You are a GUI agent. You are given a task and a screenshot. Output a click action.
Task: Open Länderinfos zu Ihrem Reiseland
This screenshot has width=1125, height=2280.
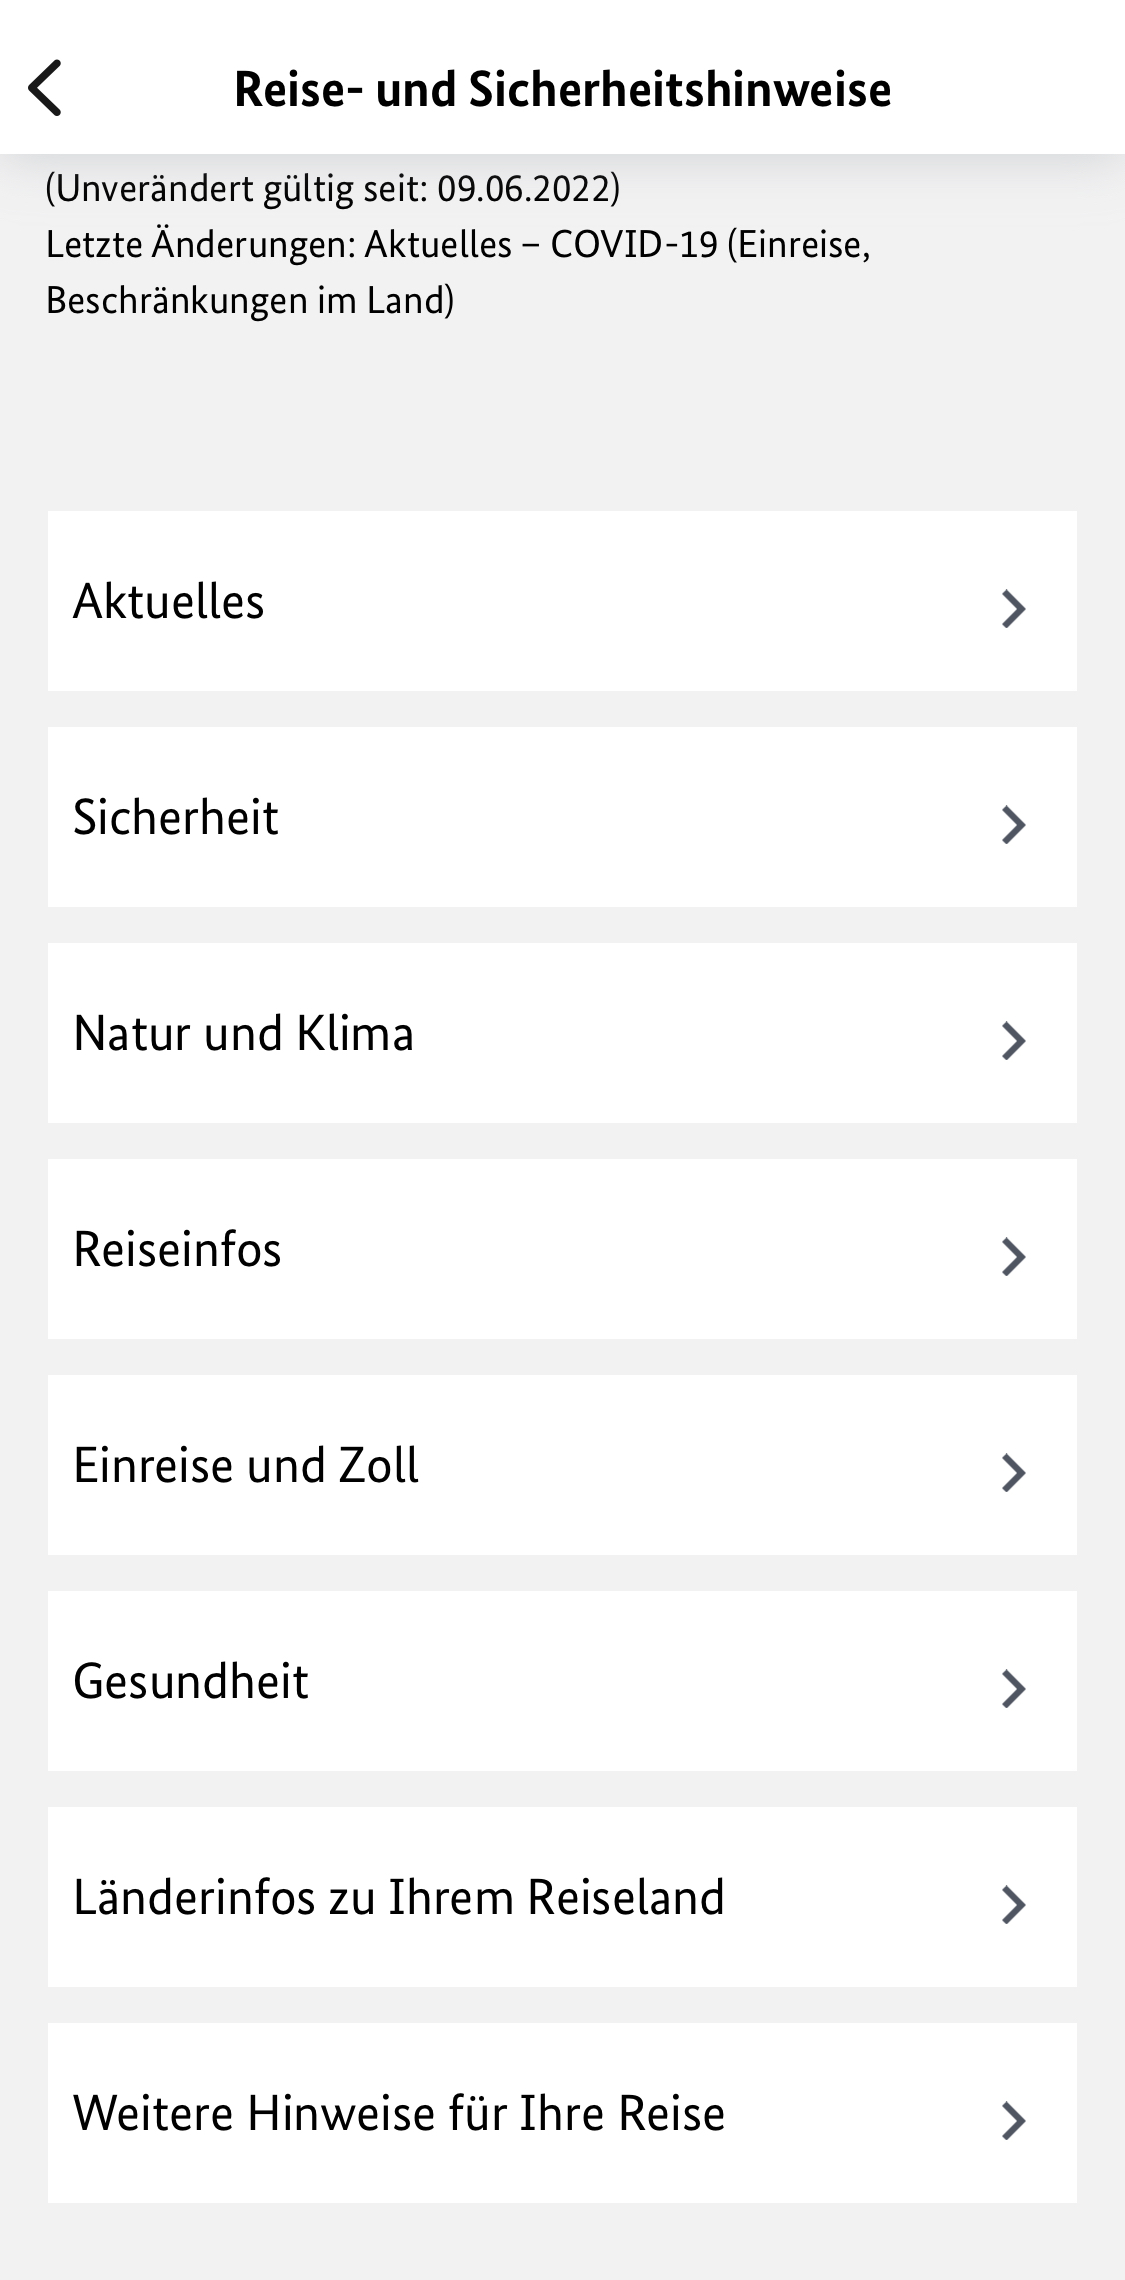[399, 1898]
